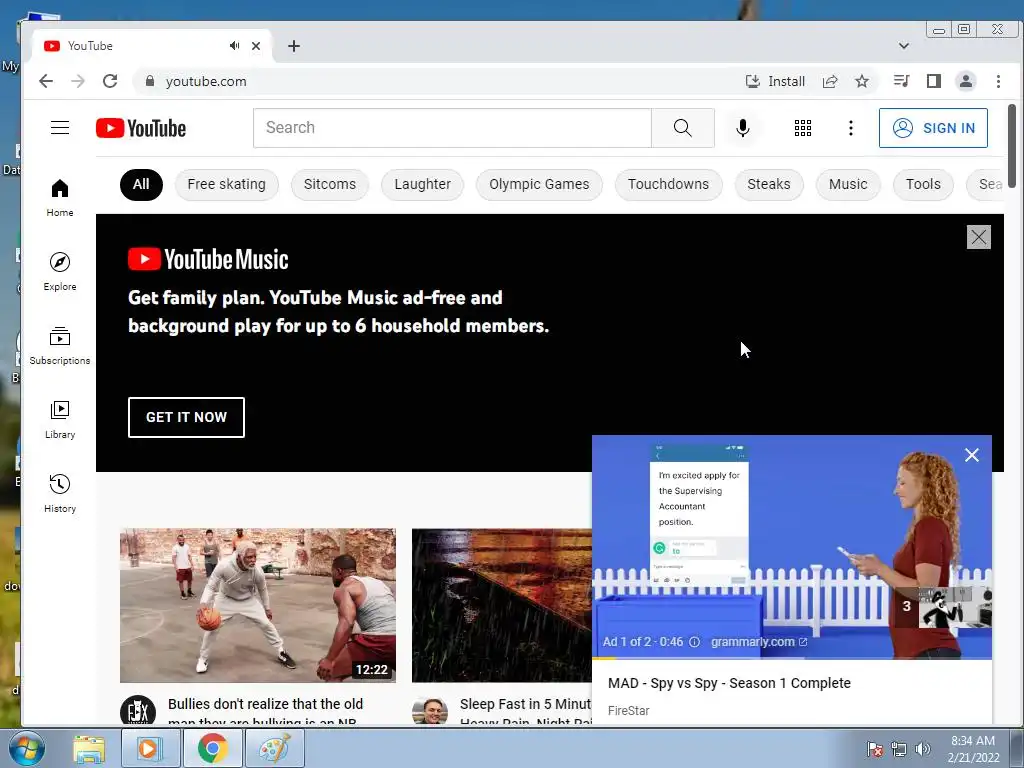Open grammarly.com ad link
Viewport: 1024px width, 768px height.
click(759, 642)
